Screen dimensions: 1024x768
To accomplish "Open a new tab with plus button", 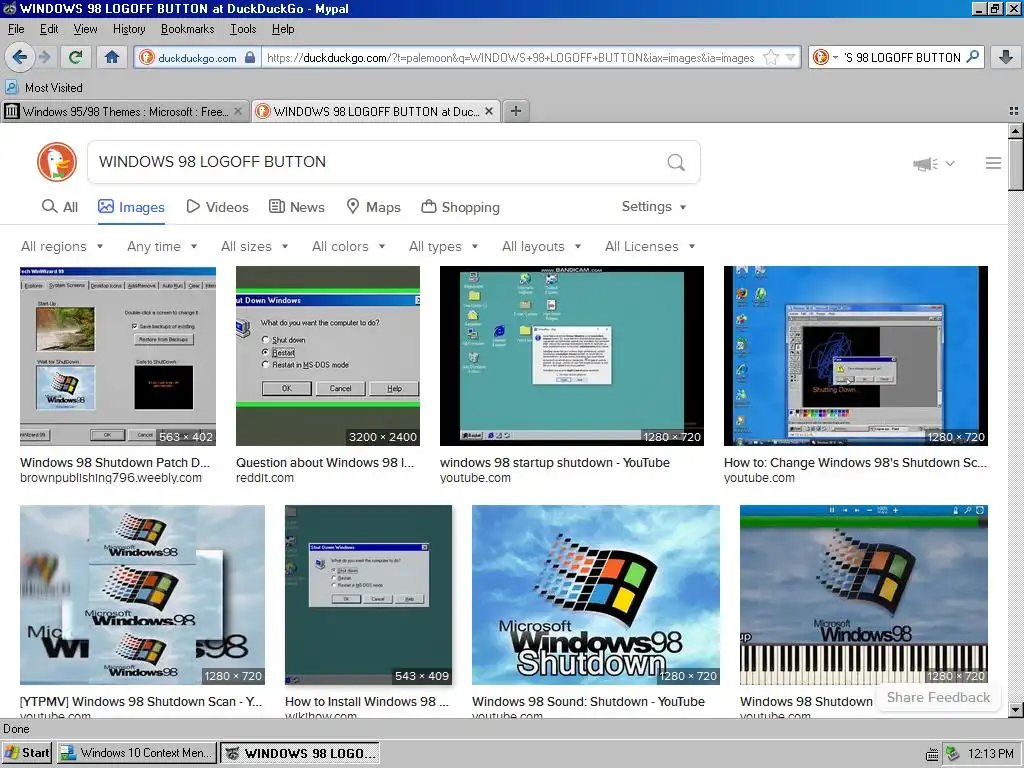I will (x=516, y=111).
